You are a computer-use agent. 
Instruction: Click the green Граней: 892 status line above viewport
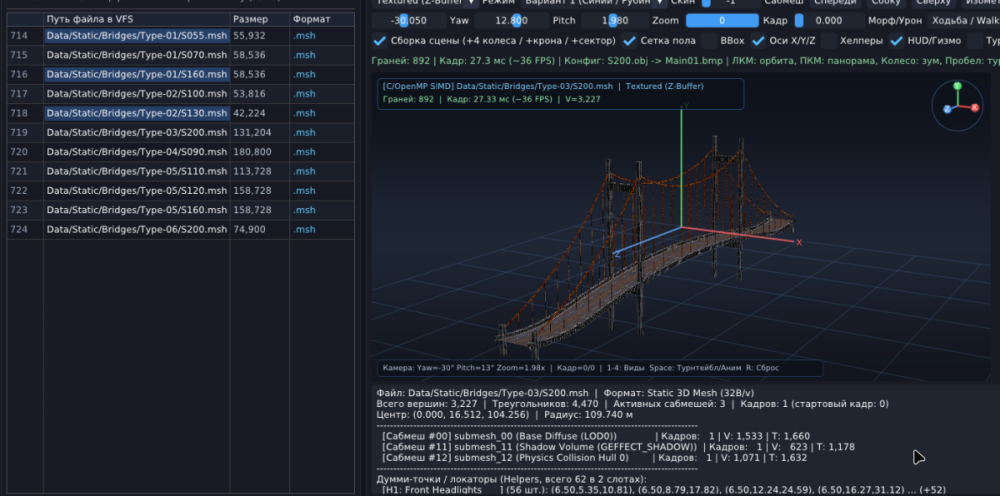[x=686, y=62]
